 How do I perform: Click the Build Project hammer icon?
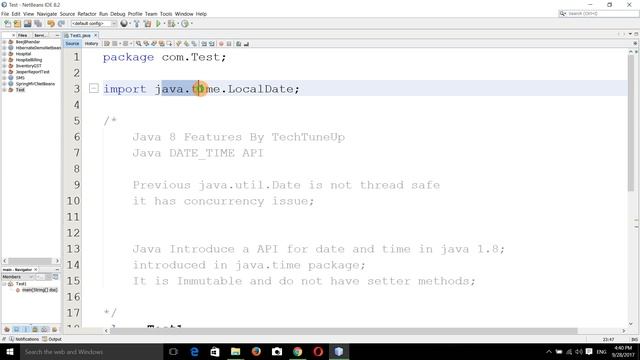(137, 24)
